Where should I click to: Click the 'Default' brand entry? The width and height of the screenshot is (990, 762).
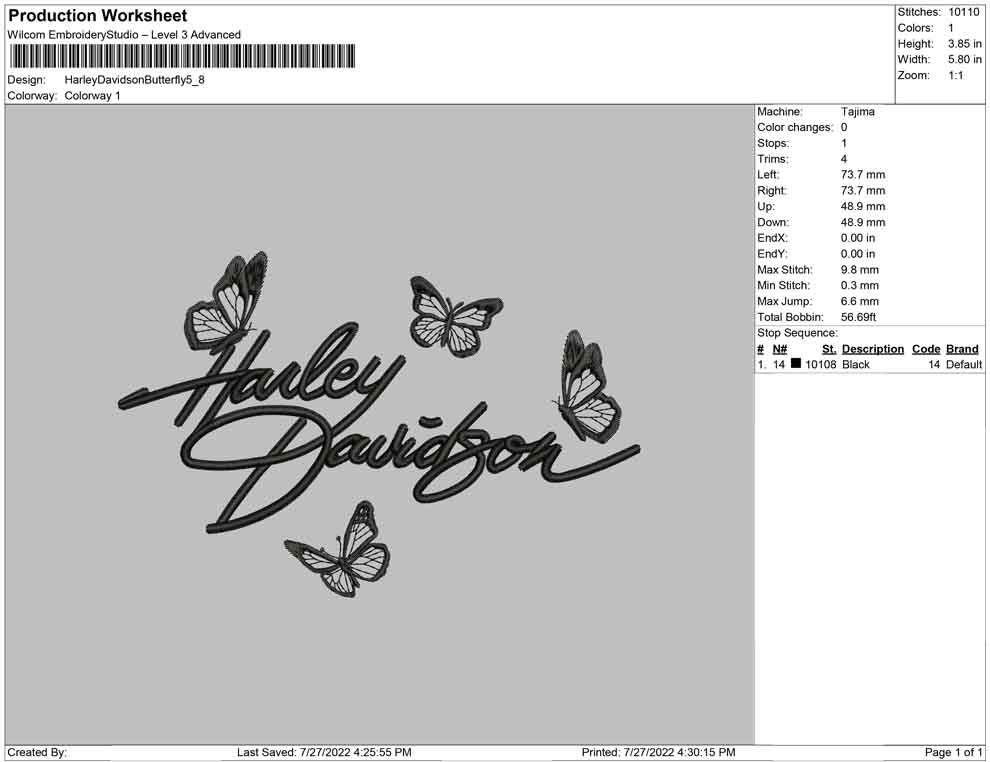click(963, 364)
